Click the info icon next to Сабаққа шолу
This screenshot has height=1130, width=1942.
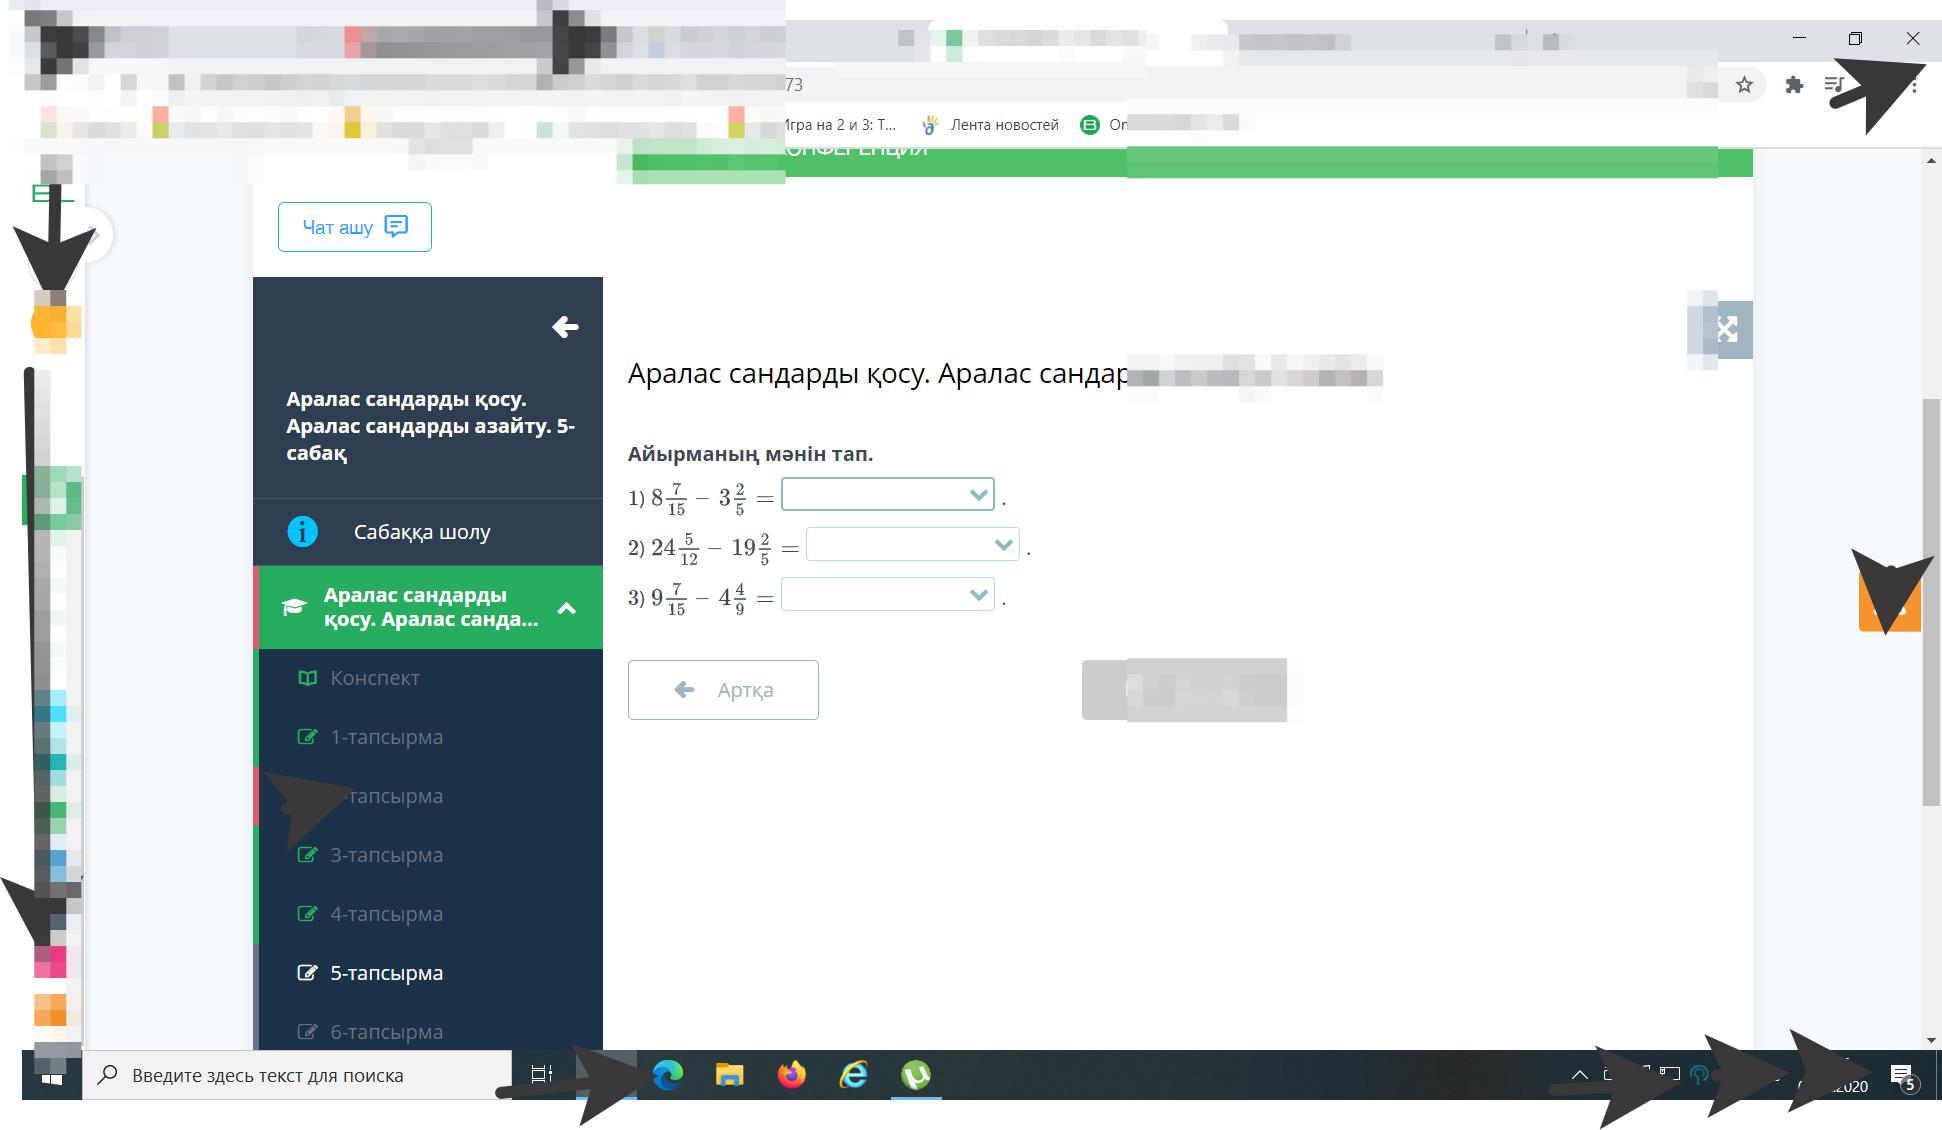(x=302, y=532)
